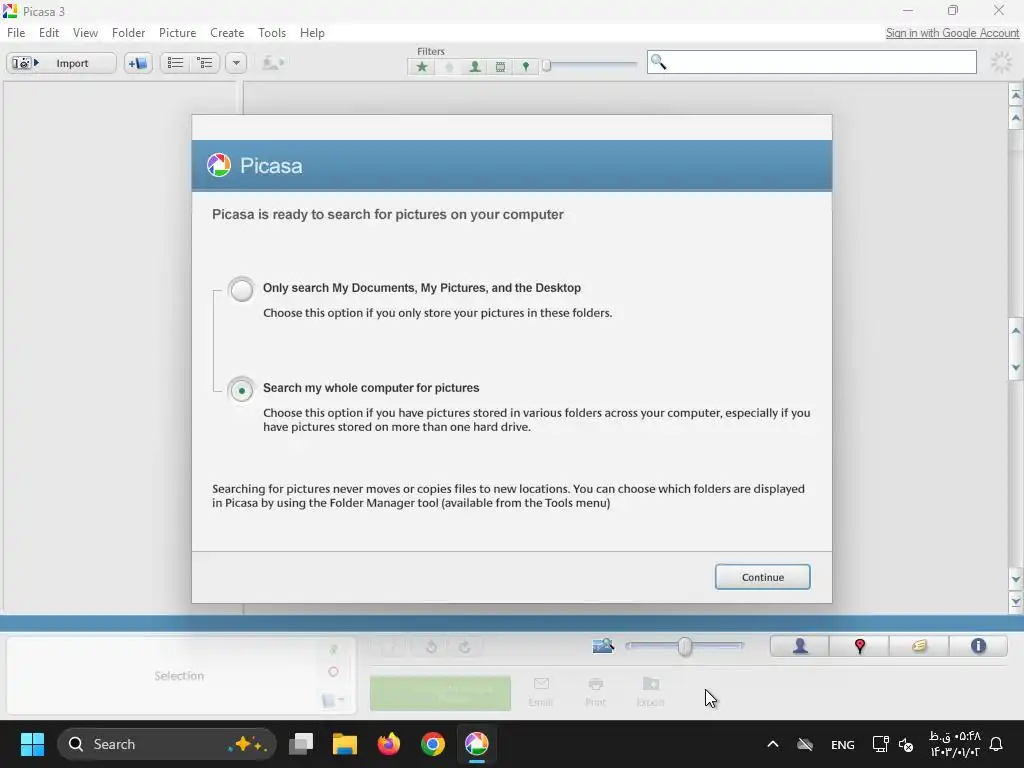Click the hold selection pin icon
Viewport: 1024px width, 768px height.
[x=334, y=649]
